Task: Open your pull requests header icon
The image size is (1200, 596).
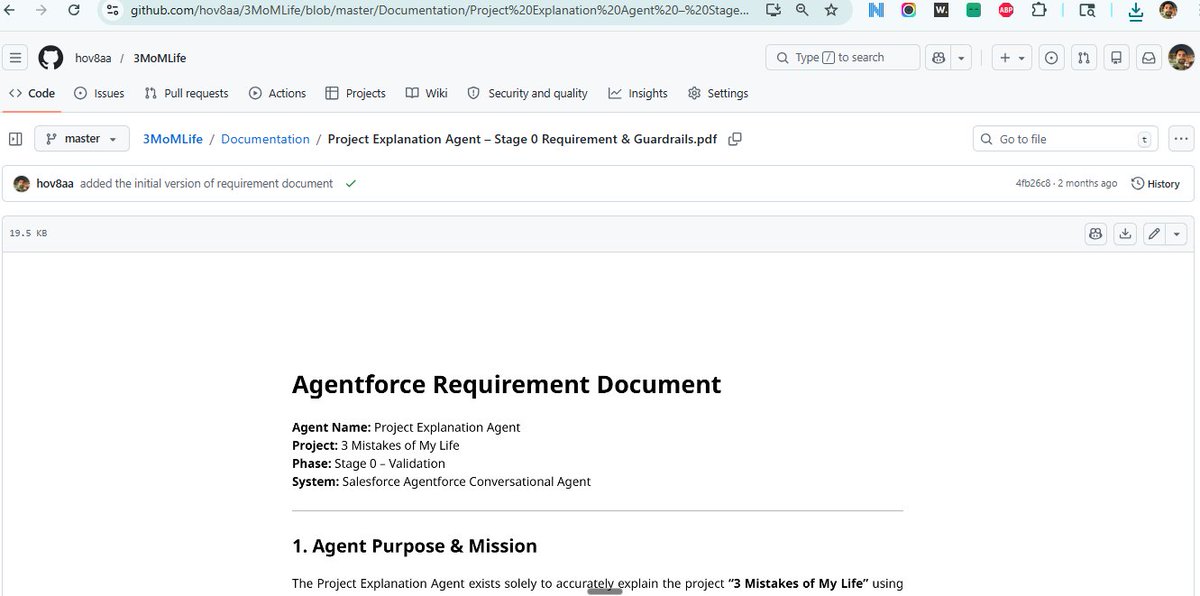Action: click(1084, 58)
